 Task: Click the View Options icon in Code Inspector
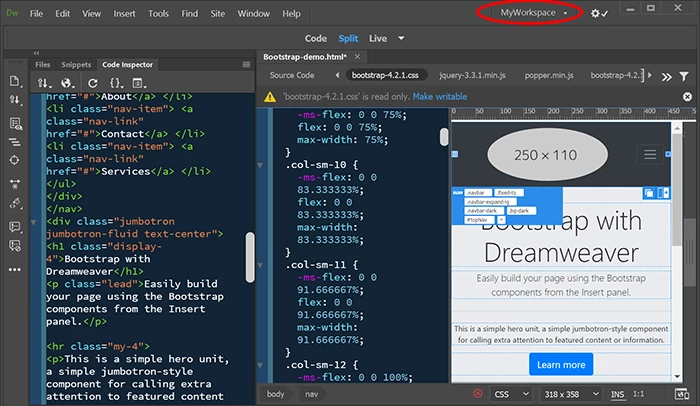point(139,83)
